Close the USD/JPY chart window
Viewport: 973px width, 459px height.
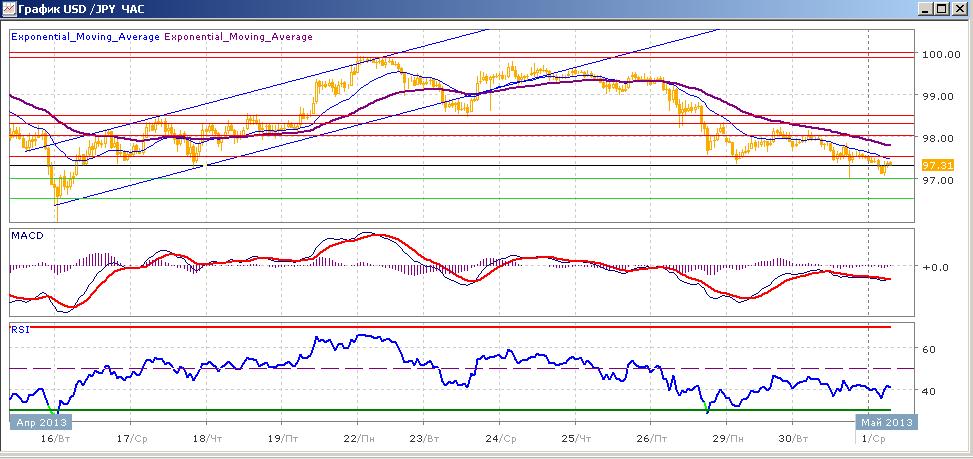(x=959, y=9)
